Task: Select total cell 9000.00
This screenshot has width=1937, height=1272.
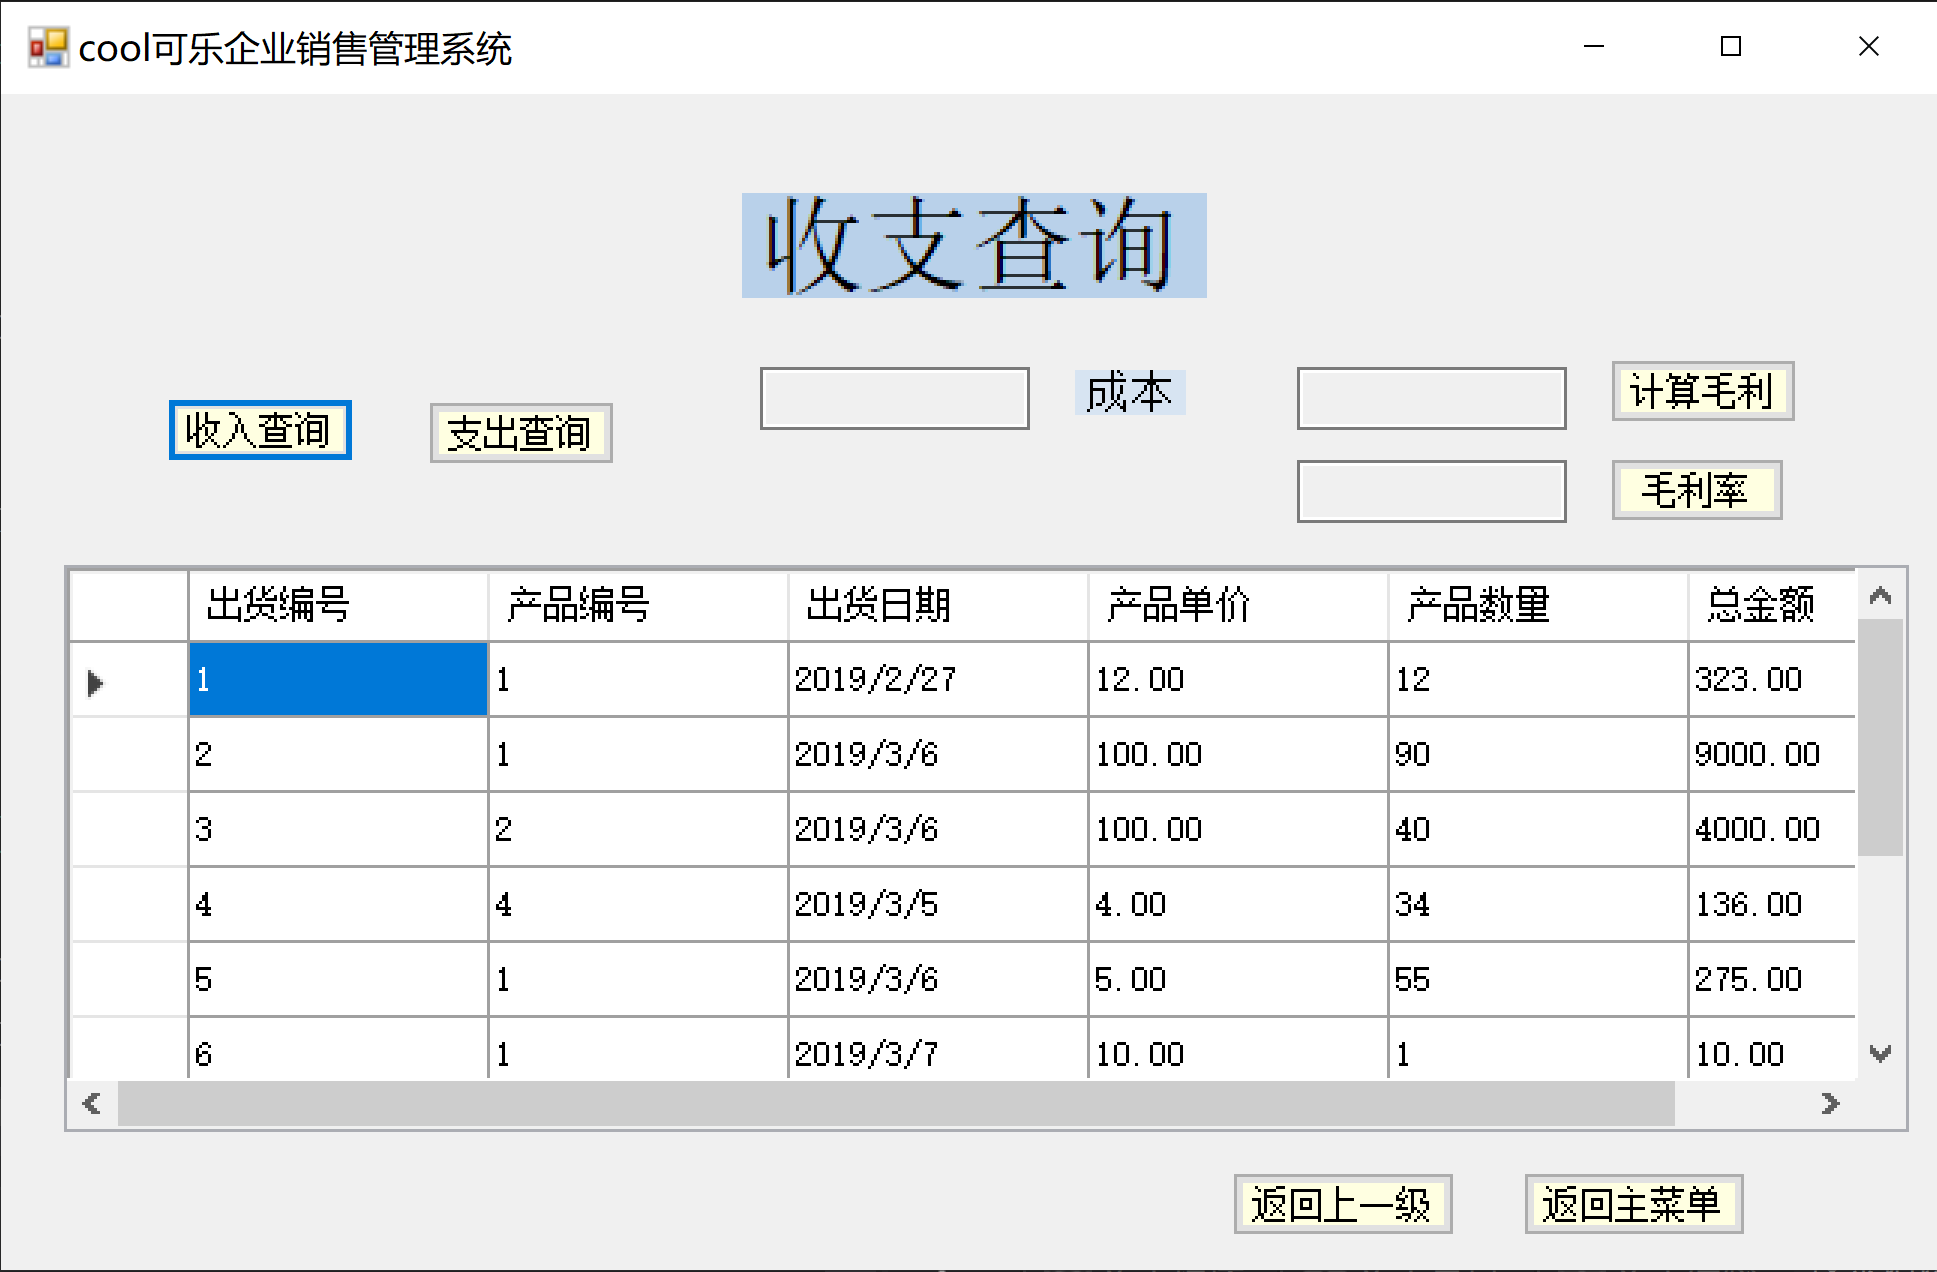Action: (1772, 754)
